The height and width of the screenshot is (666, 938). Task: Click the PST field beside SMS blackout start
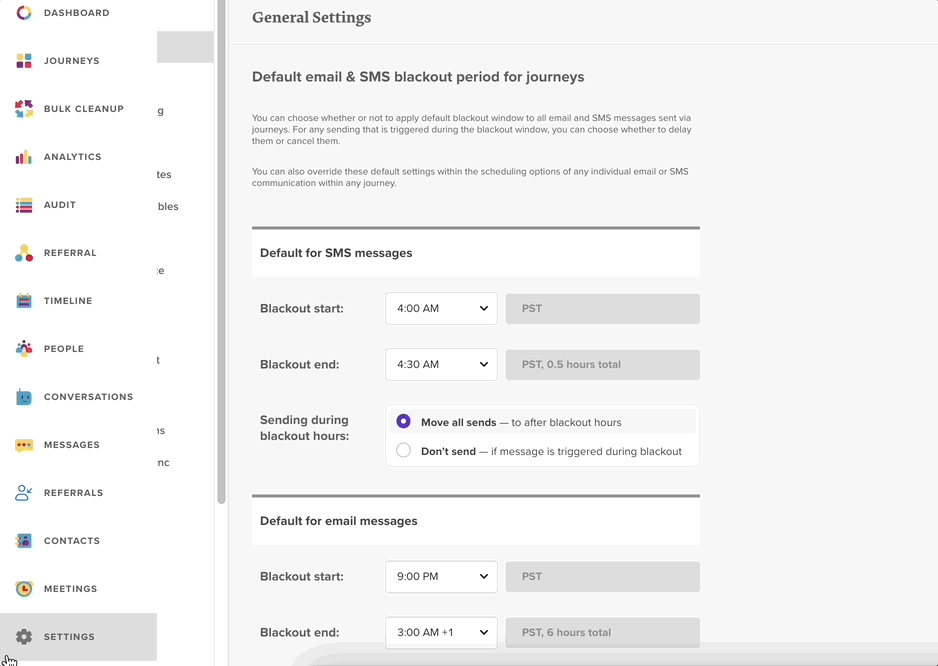tap(602, 309)
